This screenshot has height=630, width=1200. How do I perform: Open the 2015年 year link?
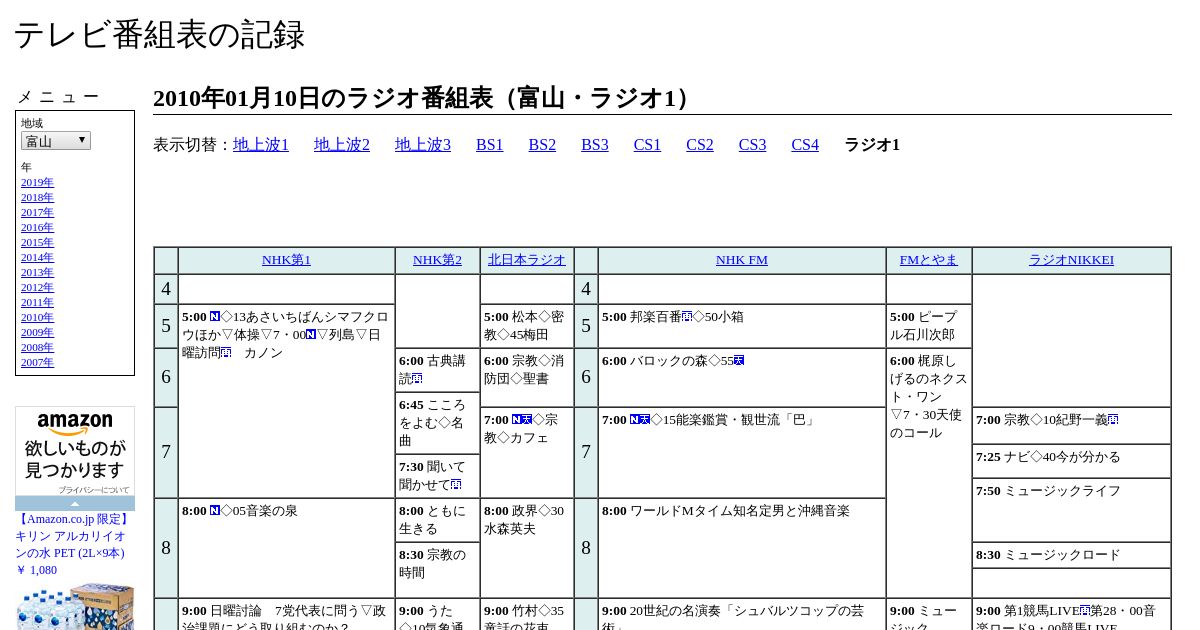click(x=37, y=243)
